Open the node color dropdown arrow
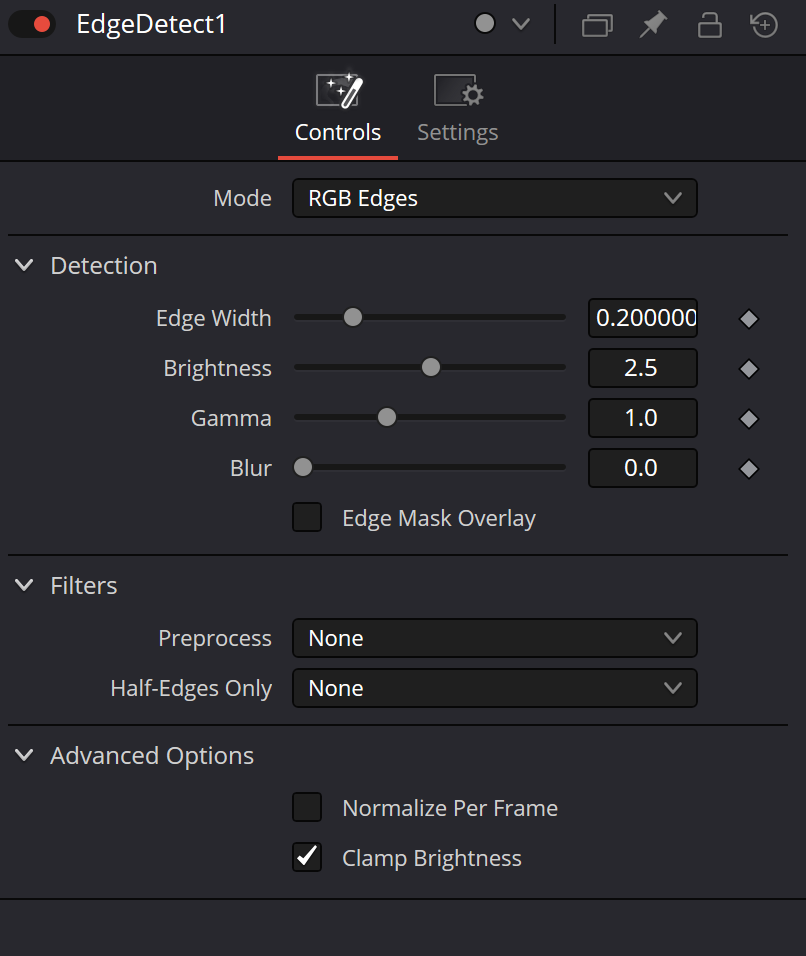Image resolution: width=806 pixels, height=956 pixels. [x=521, y=24]
